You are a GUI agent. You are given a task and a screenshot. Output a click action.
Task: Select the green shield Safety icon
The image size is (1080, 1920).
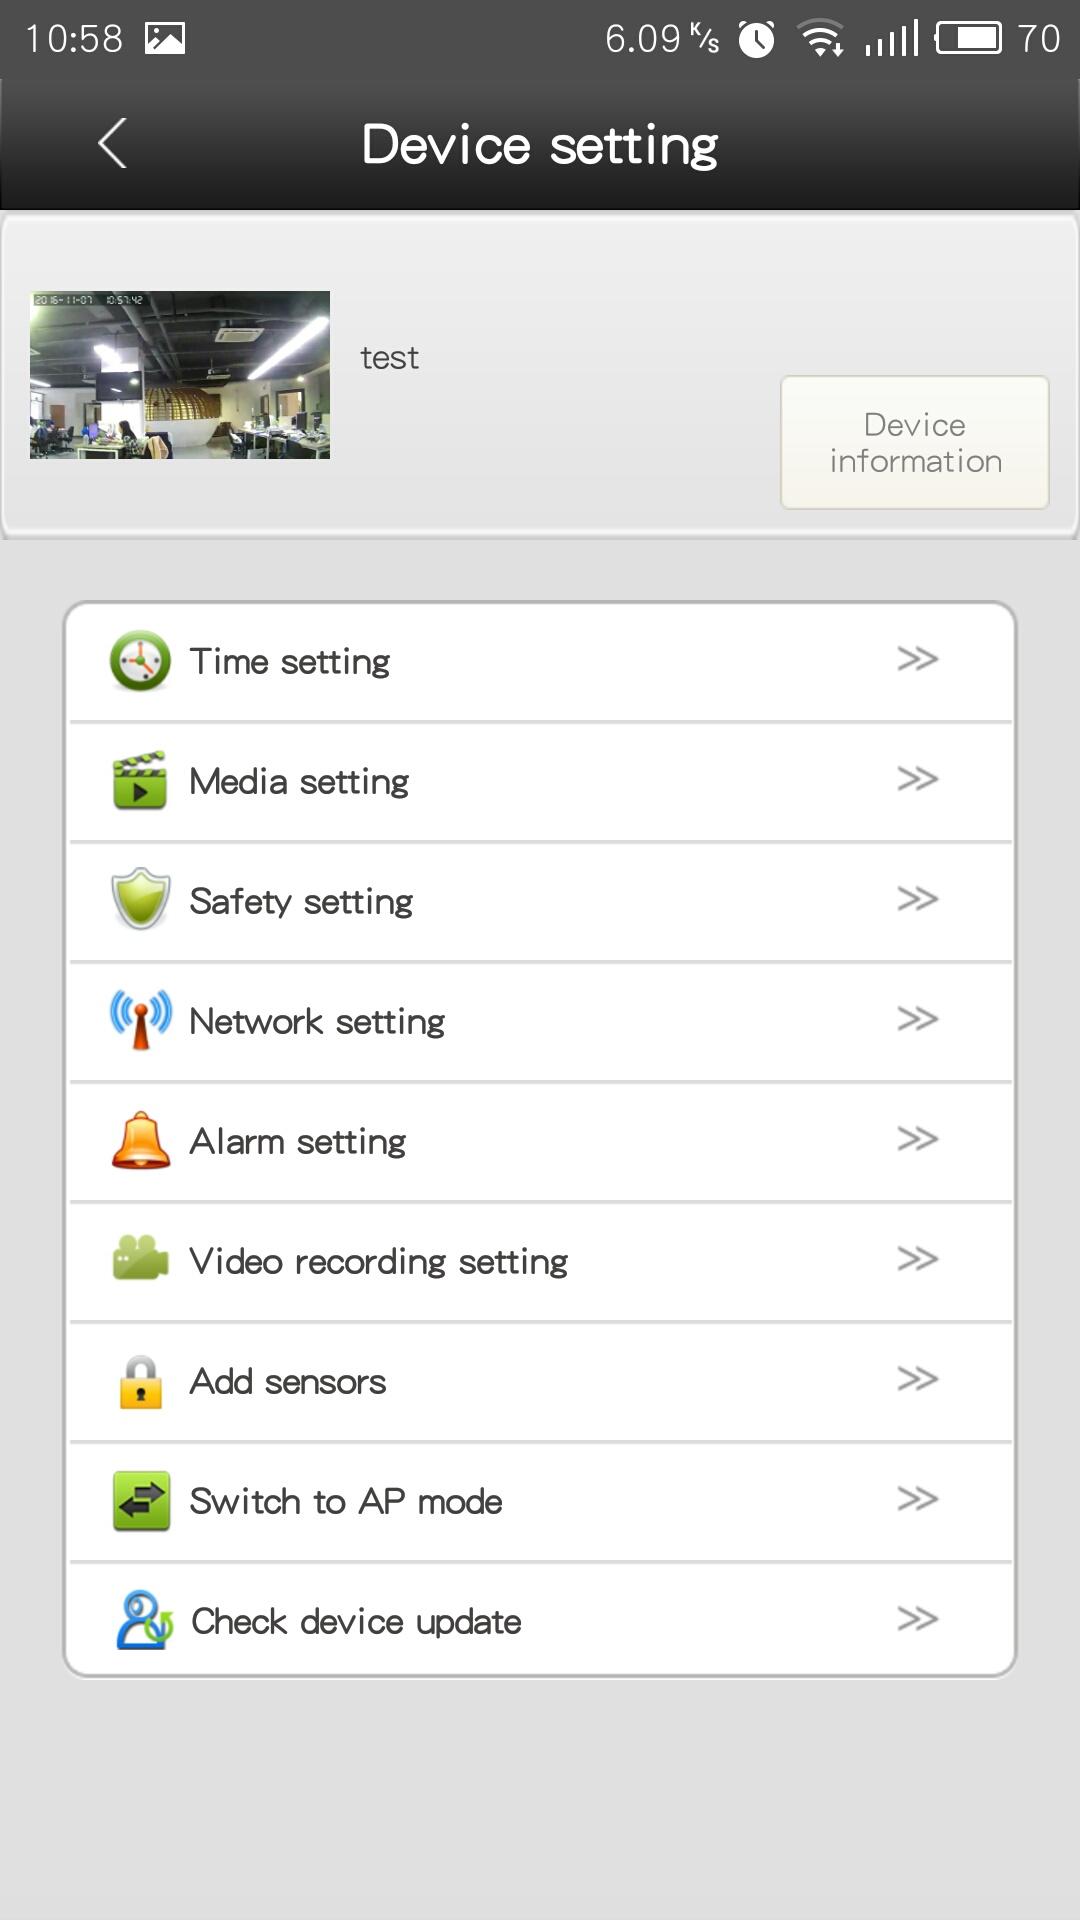140,899
